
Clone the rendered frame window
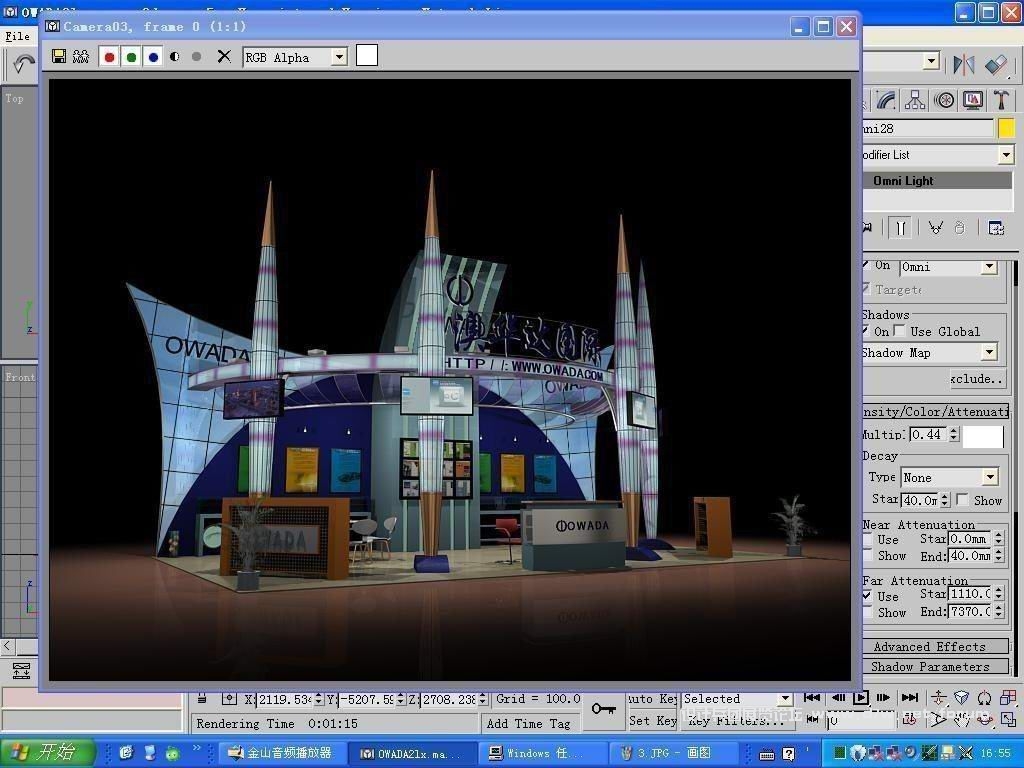[81, 57]
